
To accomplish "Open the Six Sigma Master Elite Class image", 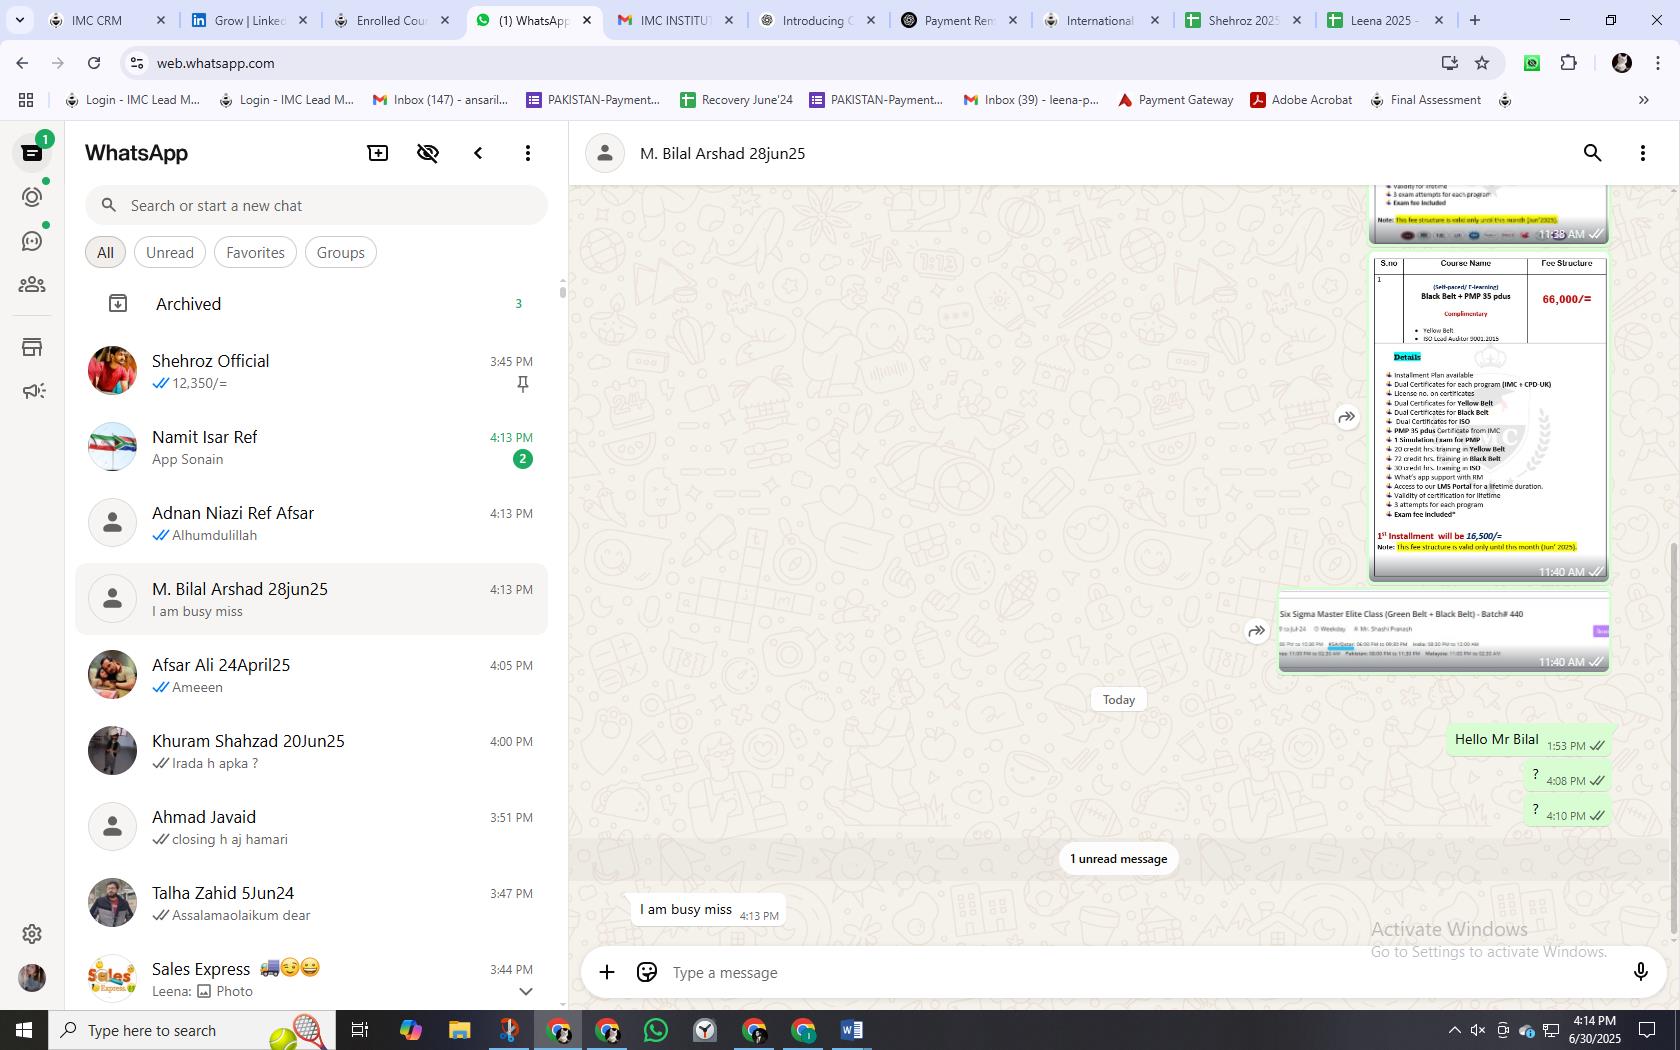I will pyautogui.click(x=1443, y=632).
